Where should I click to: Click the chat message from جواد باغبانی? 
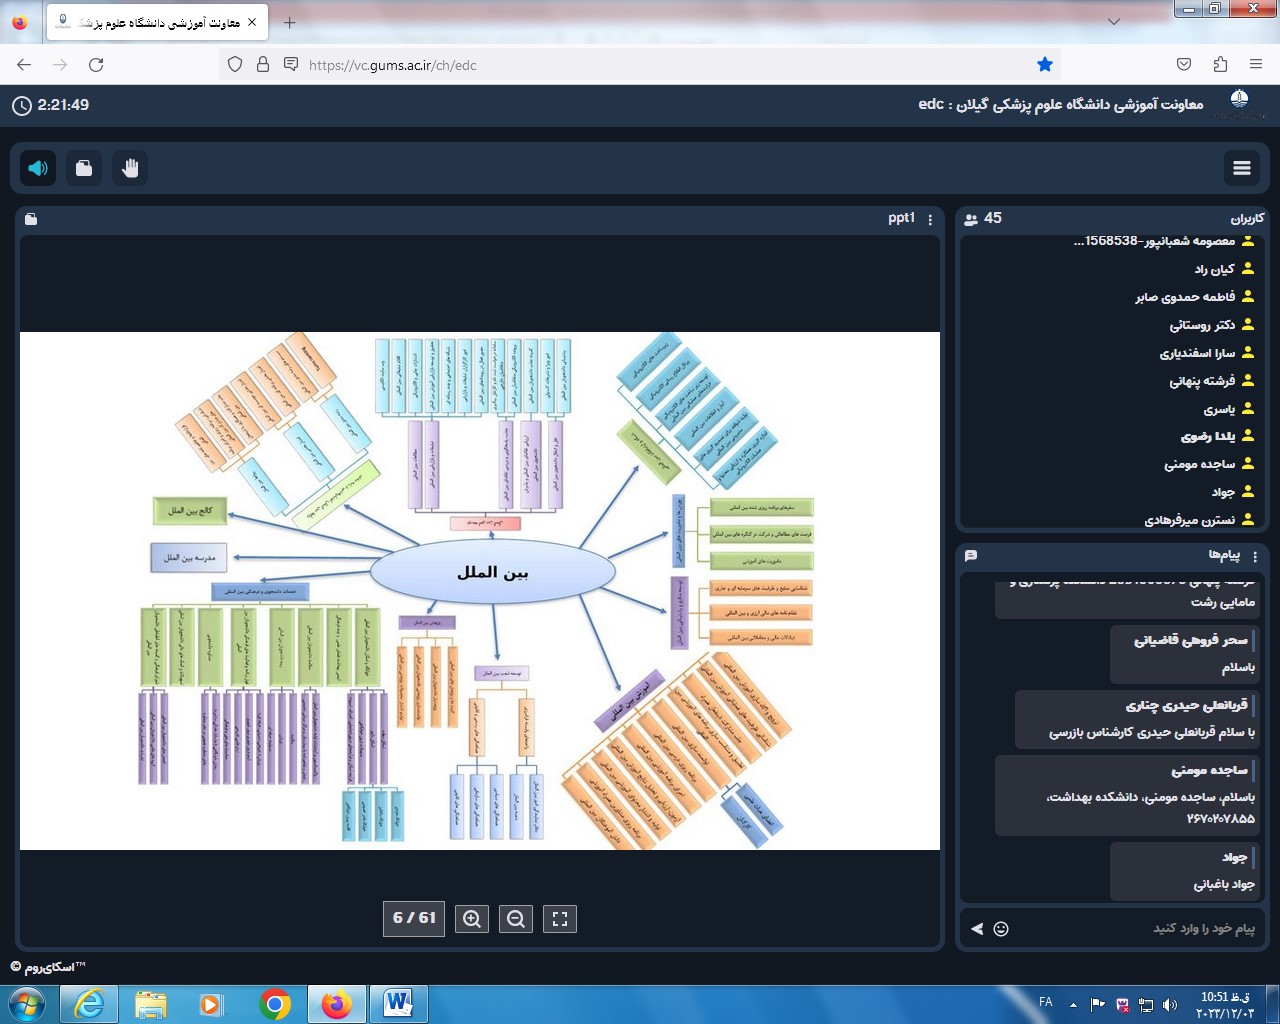pyautogui.click(x=1183, y=871)
